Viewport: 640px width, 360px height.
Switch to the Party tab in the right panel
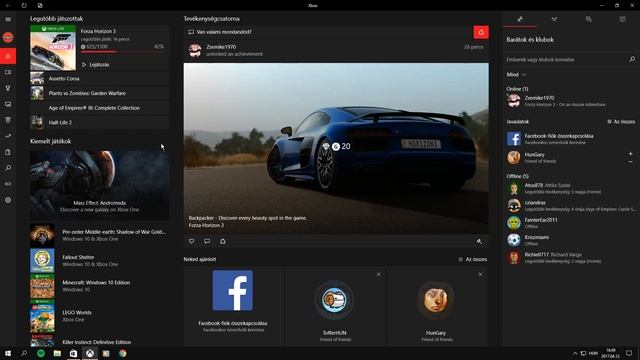[554, 19]
